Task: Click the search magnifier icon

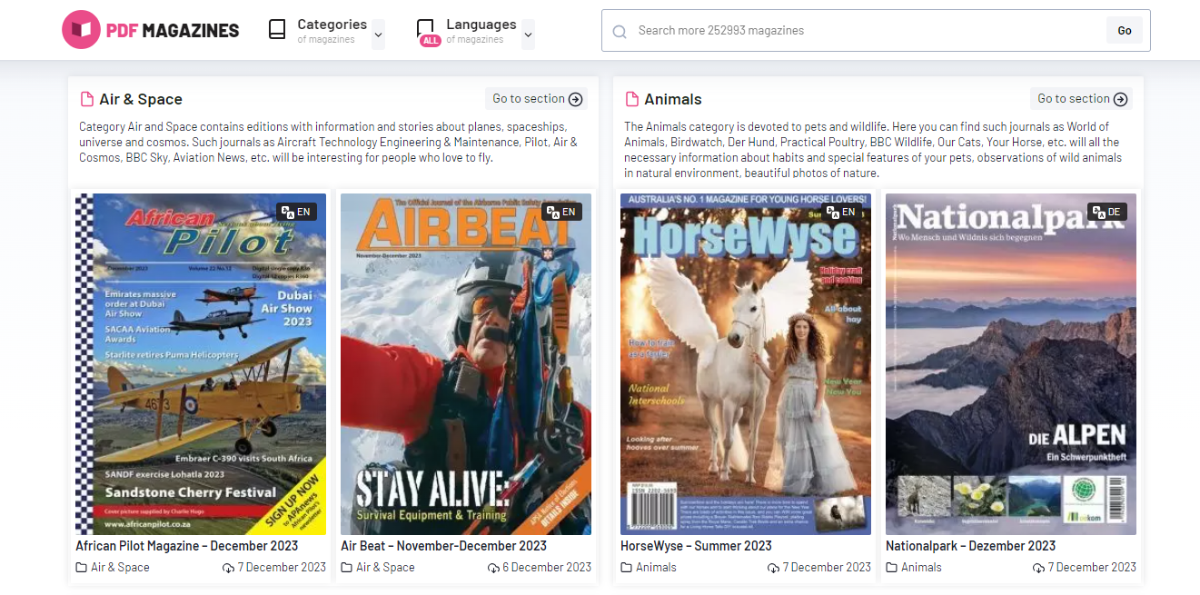Action: click(620, 31)
